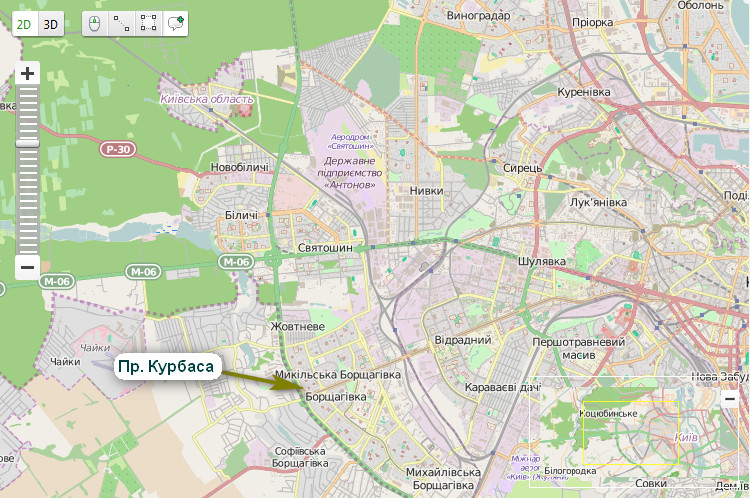Click the Борщагівка label on the map
This screenshot has width=750, height=498.
[x=335, y=397]
